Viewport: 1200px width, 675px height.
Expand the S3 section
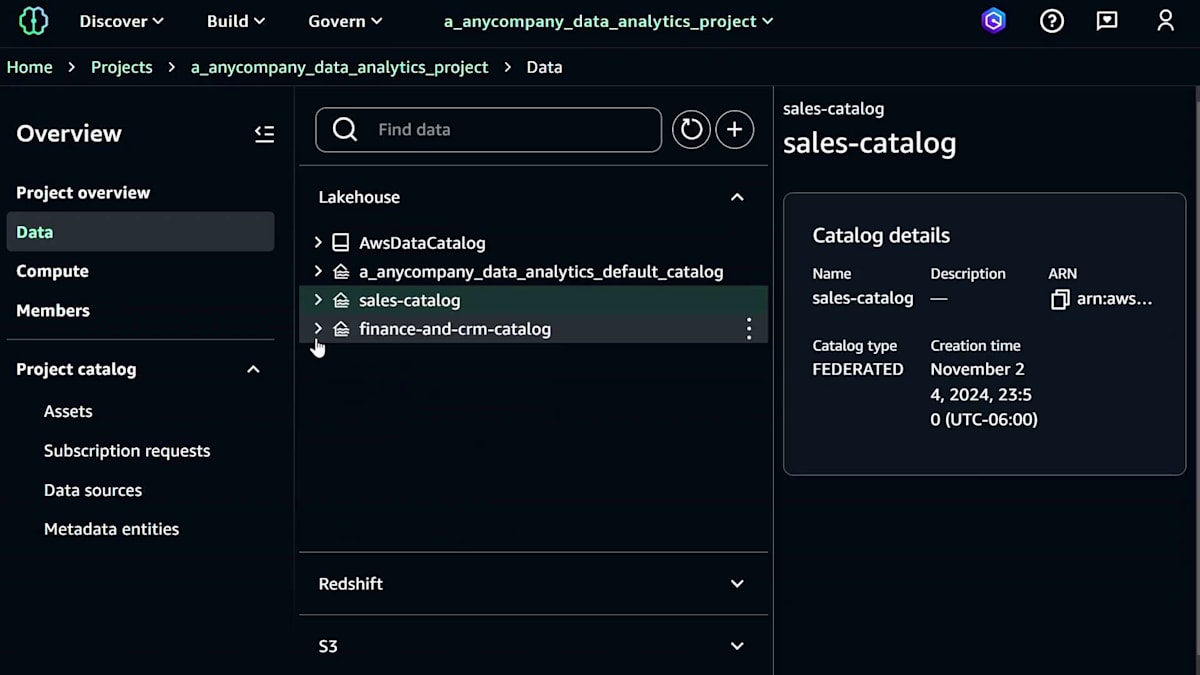tap(737, 646)
